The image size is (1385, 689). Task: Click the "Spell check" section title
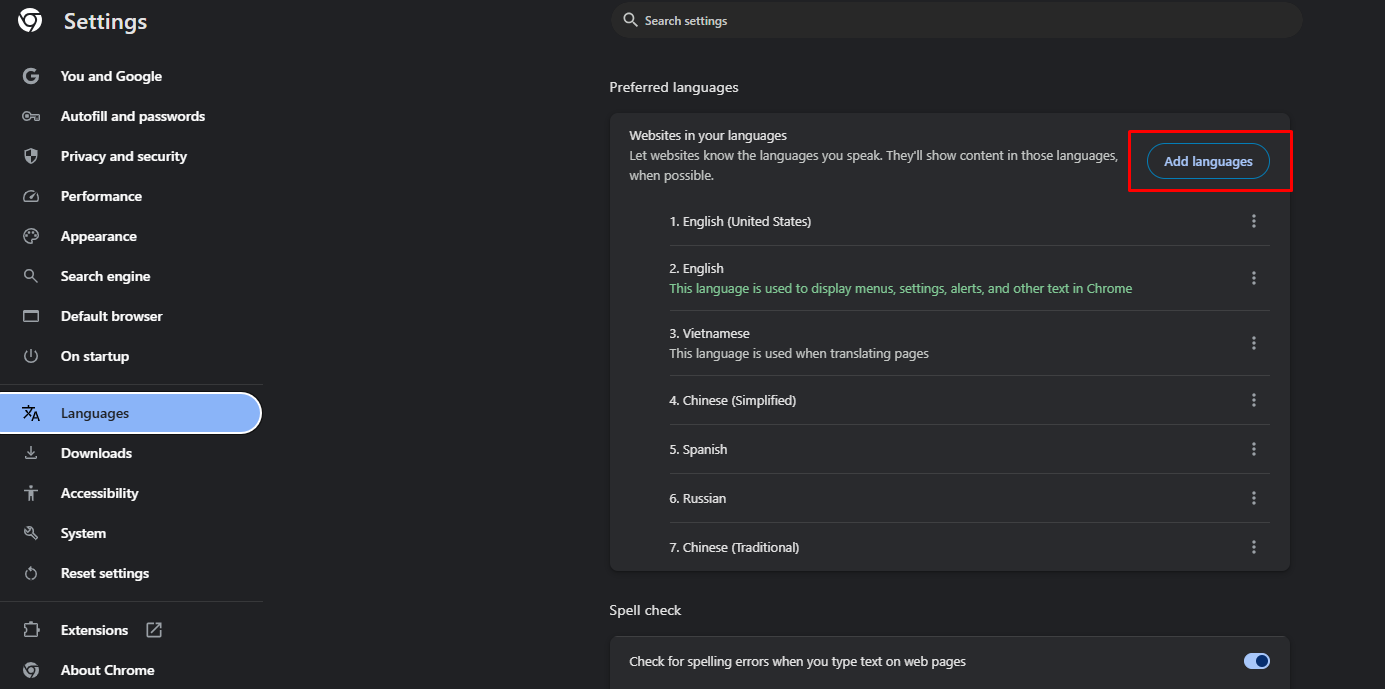[x=645, y=610]
